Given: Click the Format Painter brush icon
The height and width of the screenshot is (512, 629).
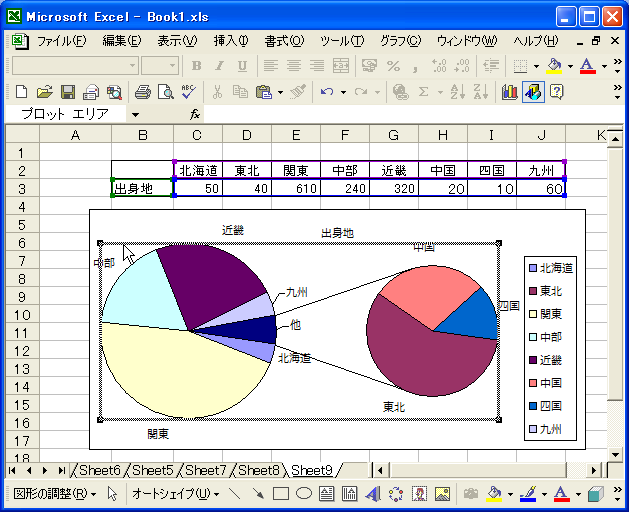Looking at the screenshot, I should click(x=298, y=92).
